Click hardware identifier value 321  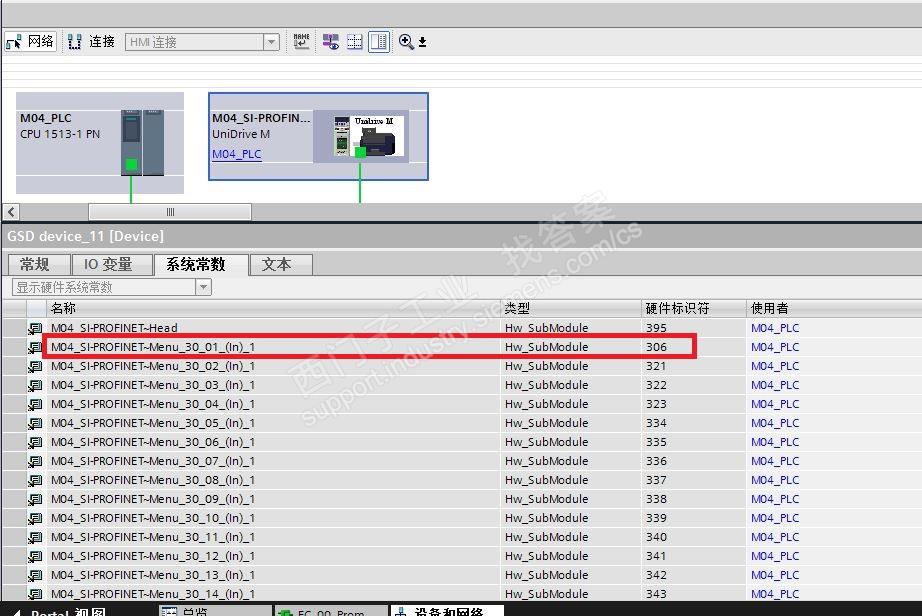(x=656, y=366)
